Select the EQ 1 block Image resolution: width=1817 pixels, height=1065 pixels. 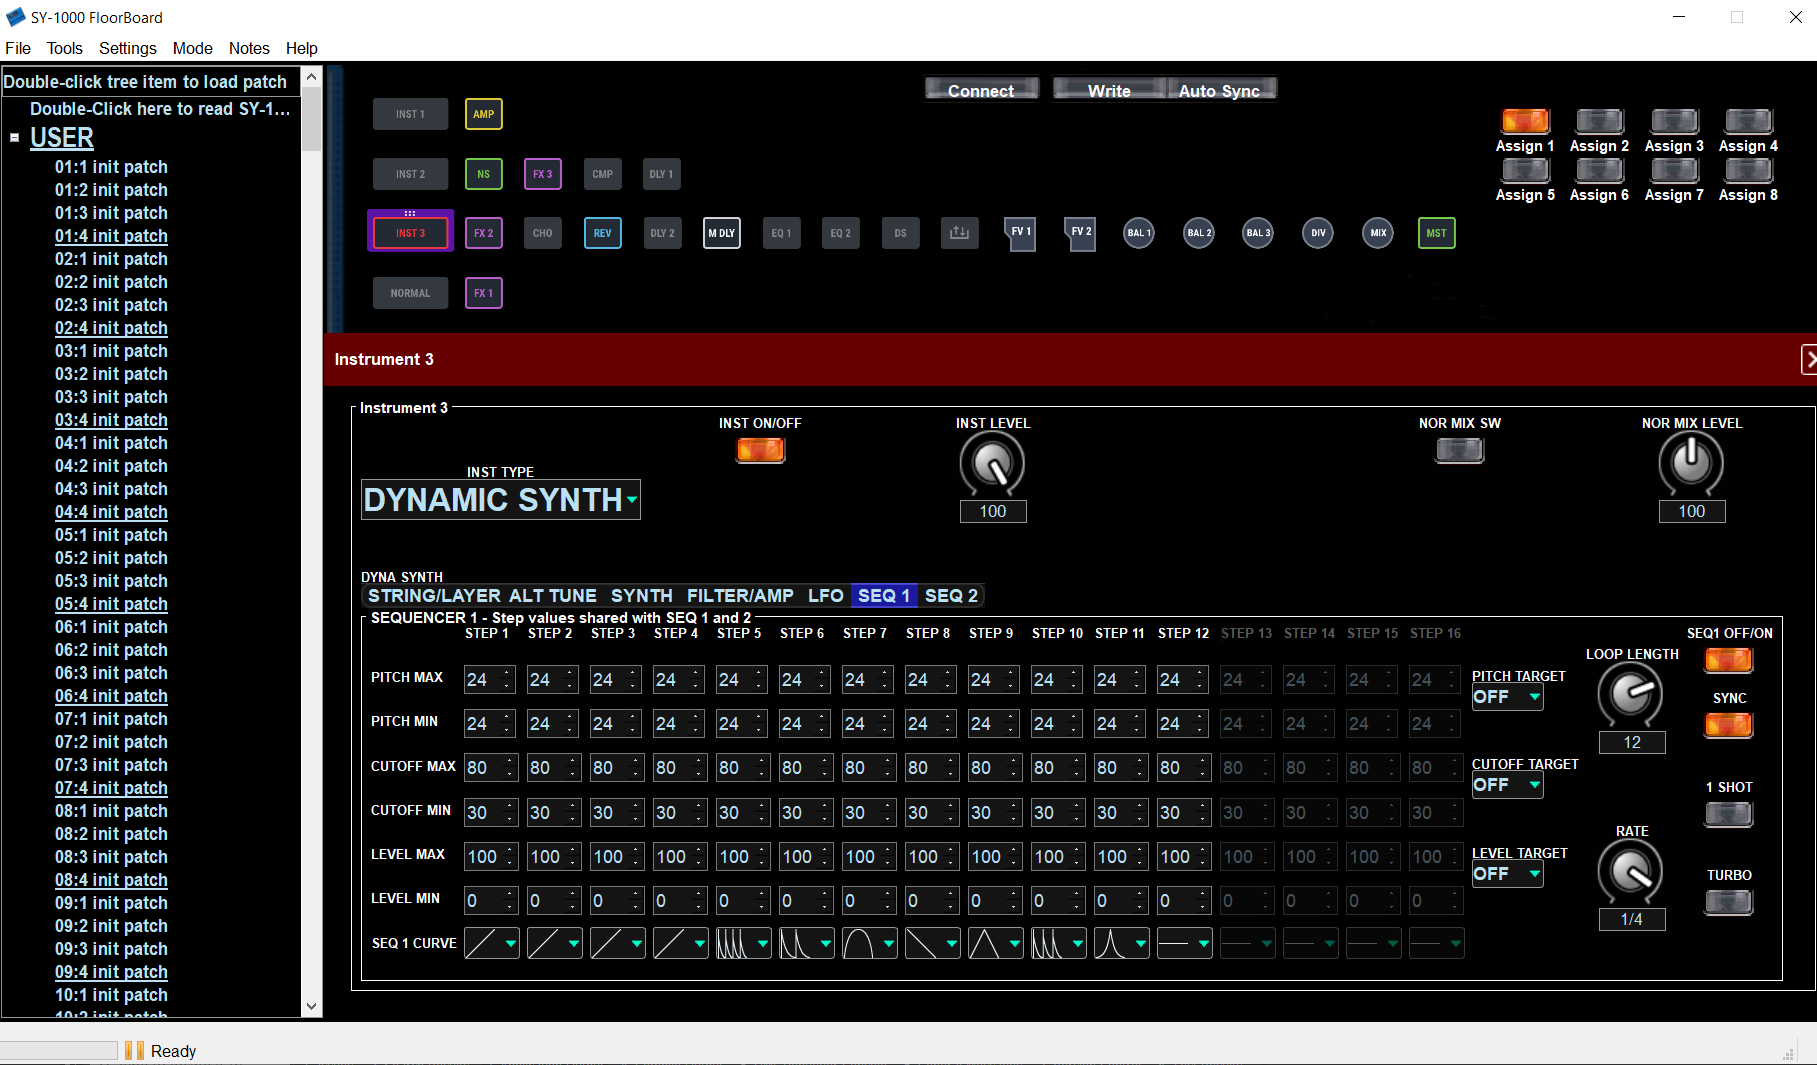click(781, 233)
